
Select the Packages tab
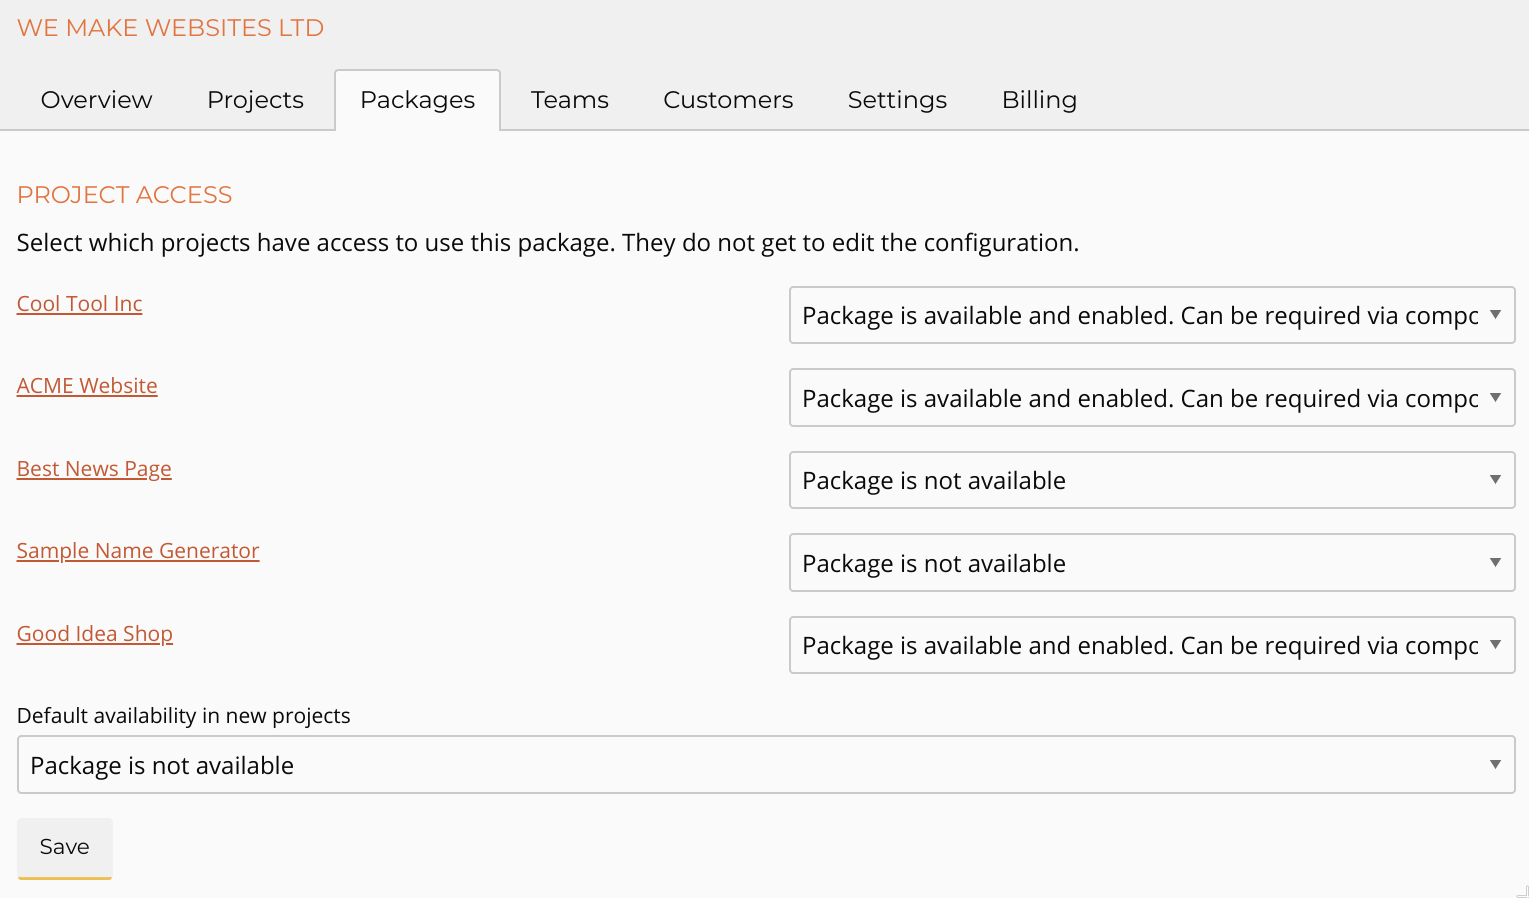[417, 100]
